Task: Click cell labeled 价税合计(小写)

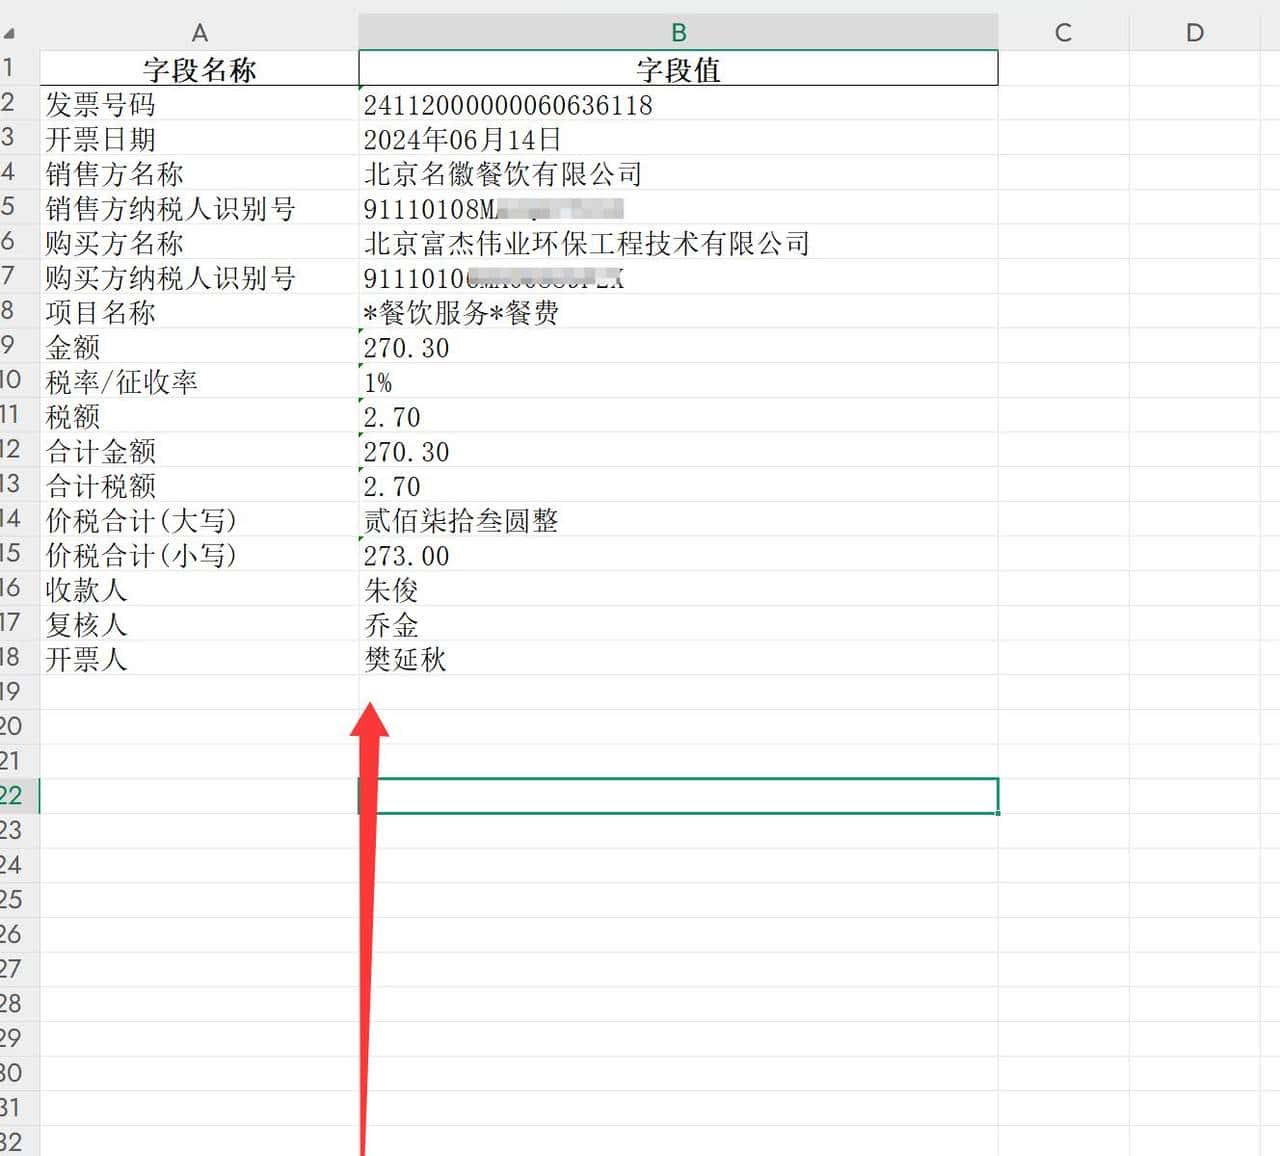Action: 199,555
